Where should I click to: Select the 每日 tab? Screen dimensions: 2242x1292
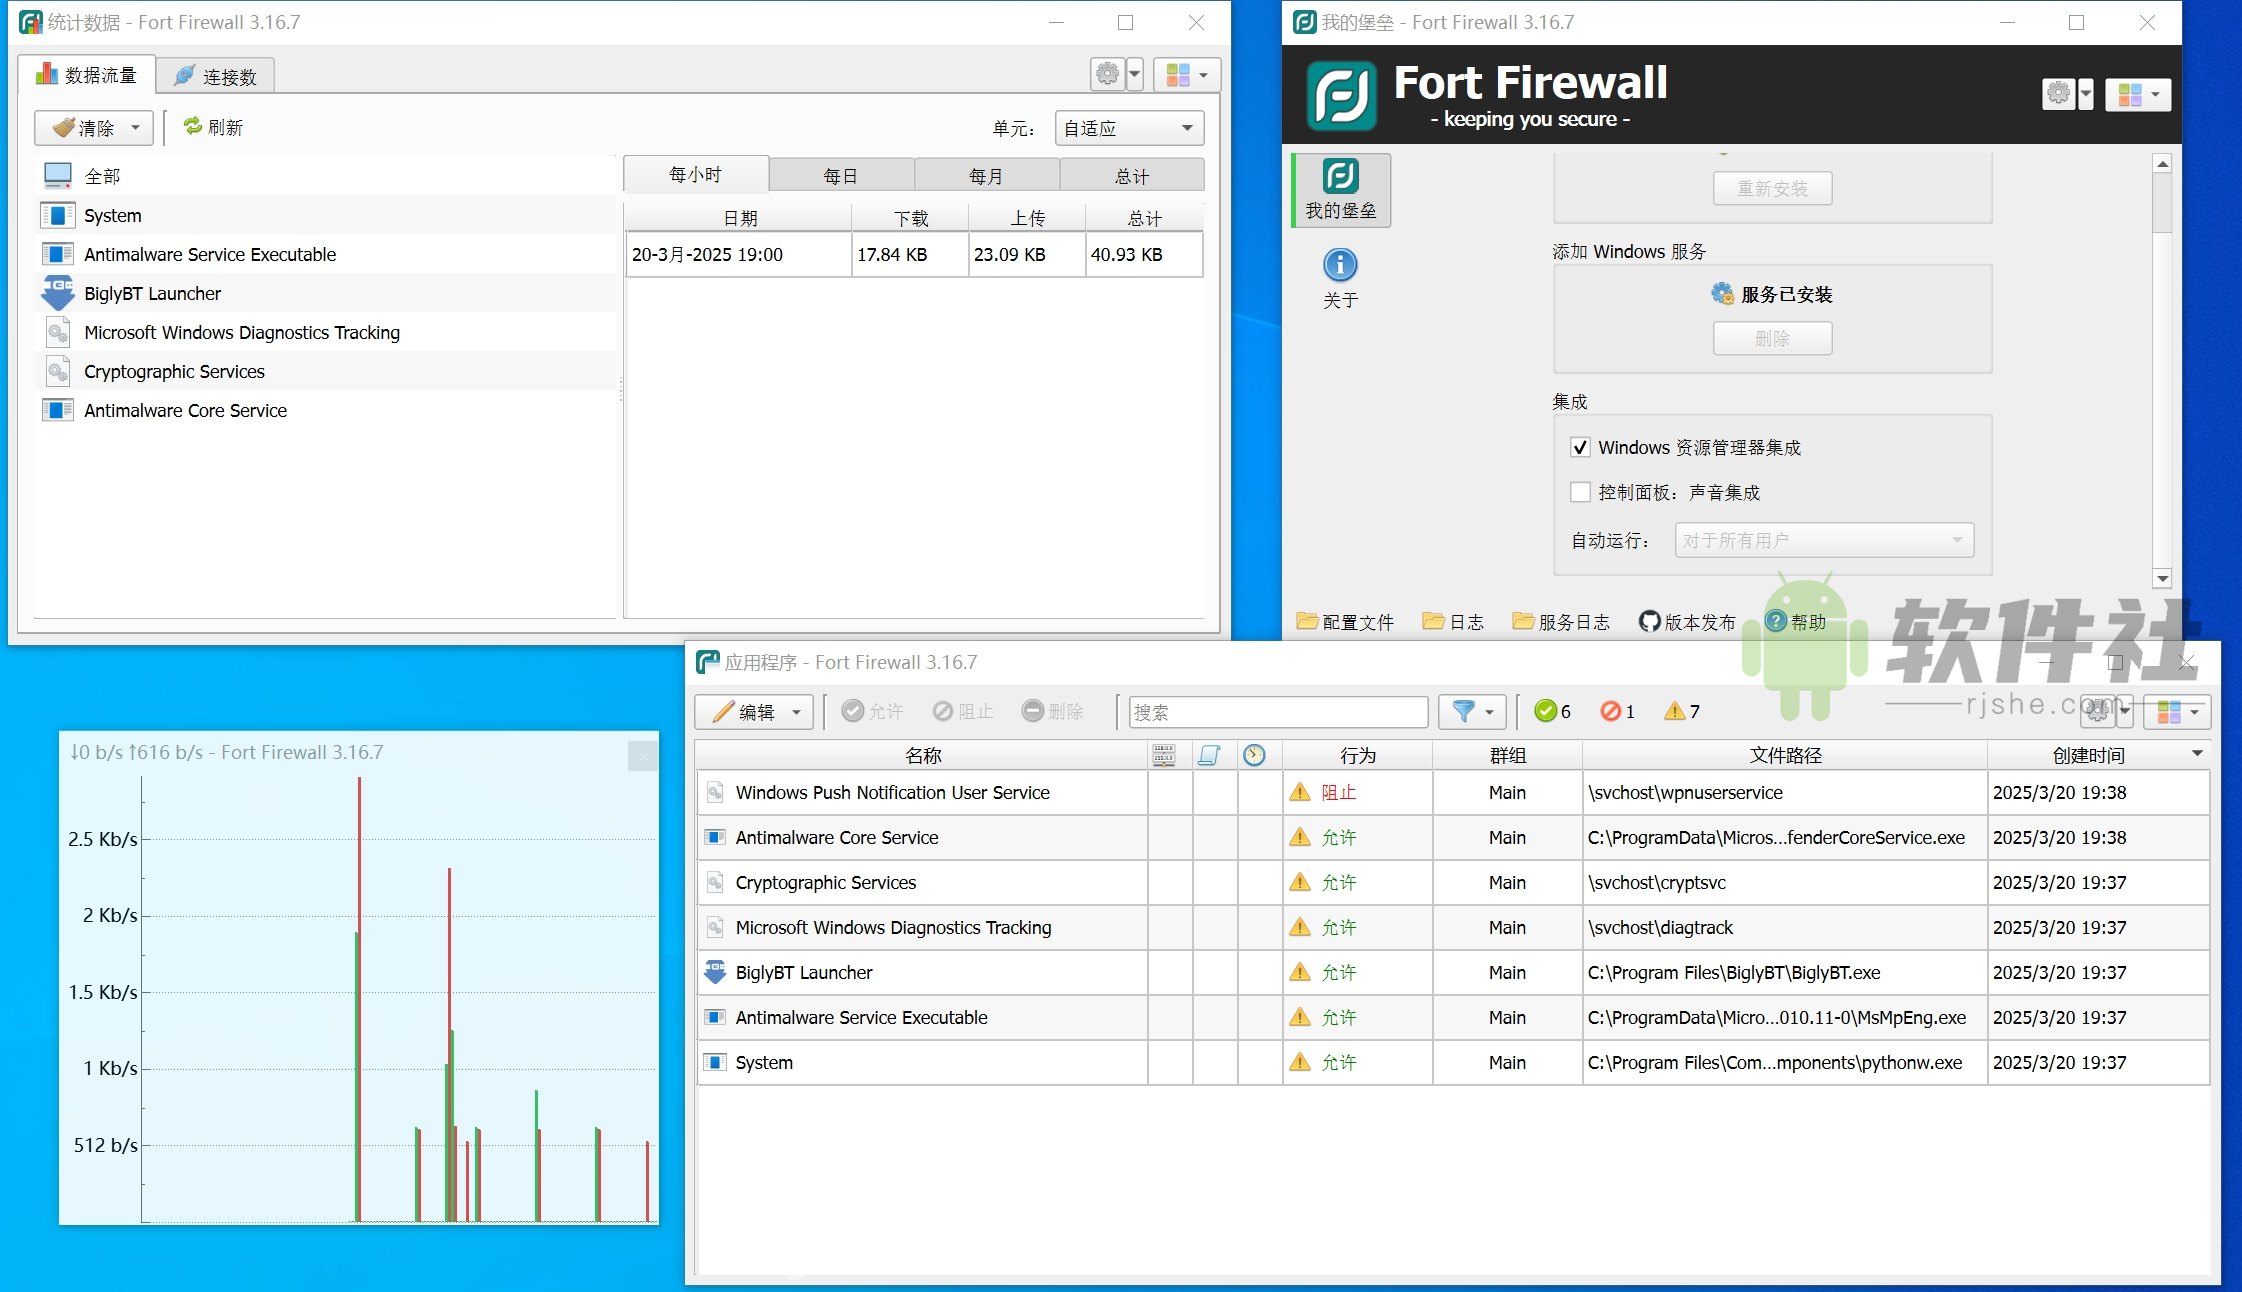click(840, 176)
